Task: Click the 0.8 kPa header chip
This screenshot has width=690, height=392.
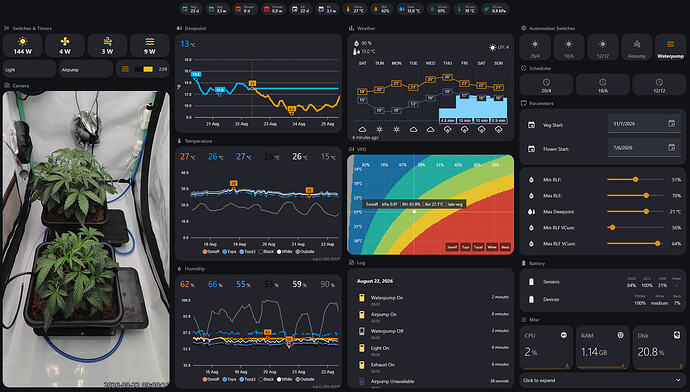Action: pos(495,9)
